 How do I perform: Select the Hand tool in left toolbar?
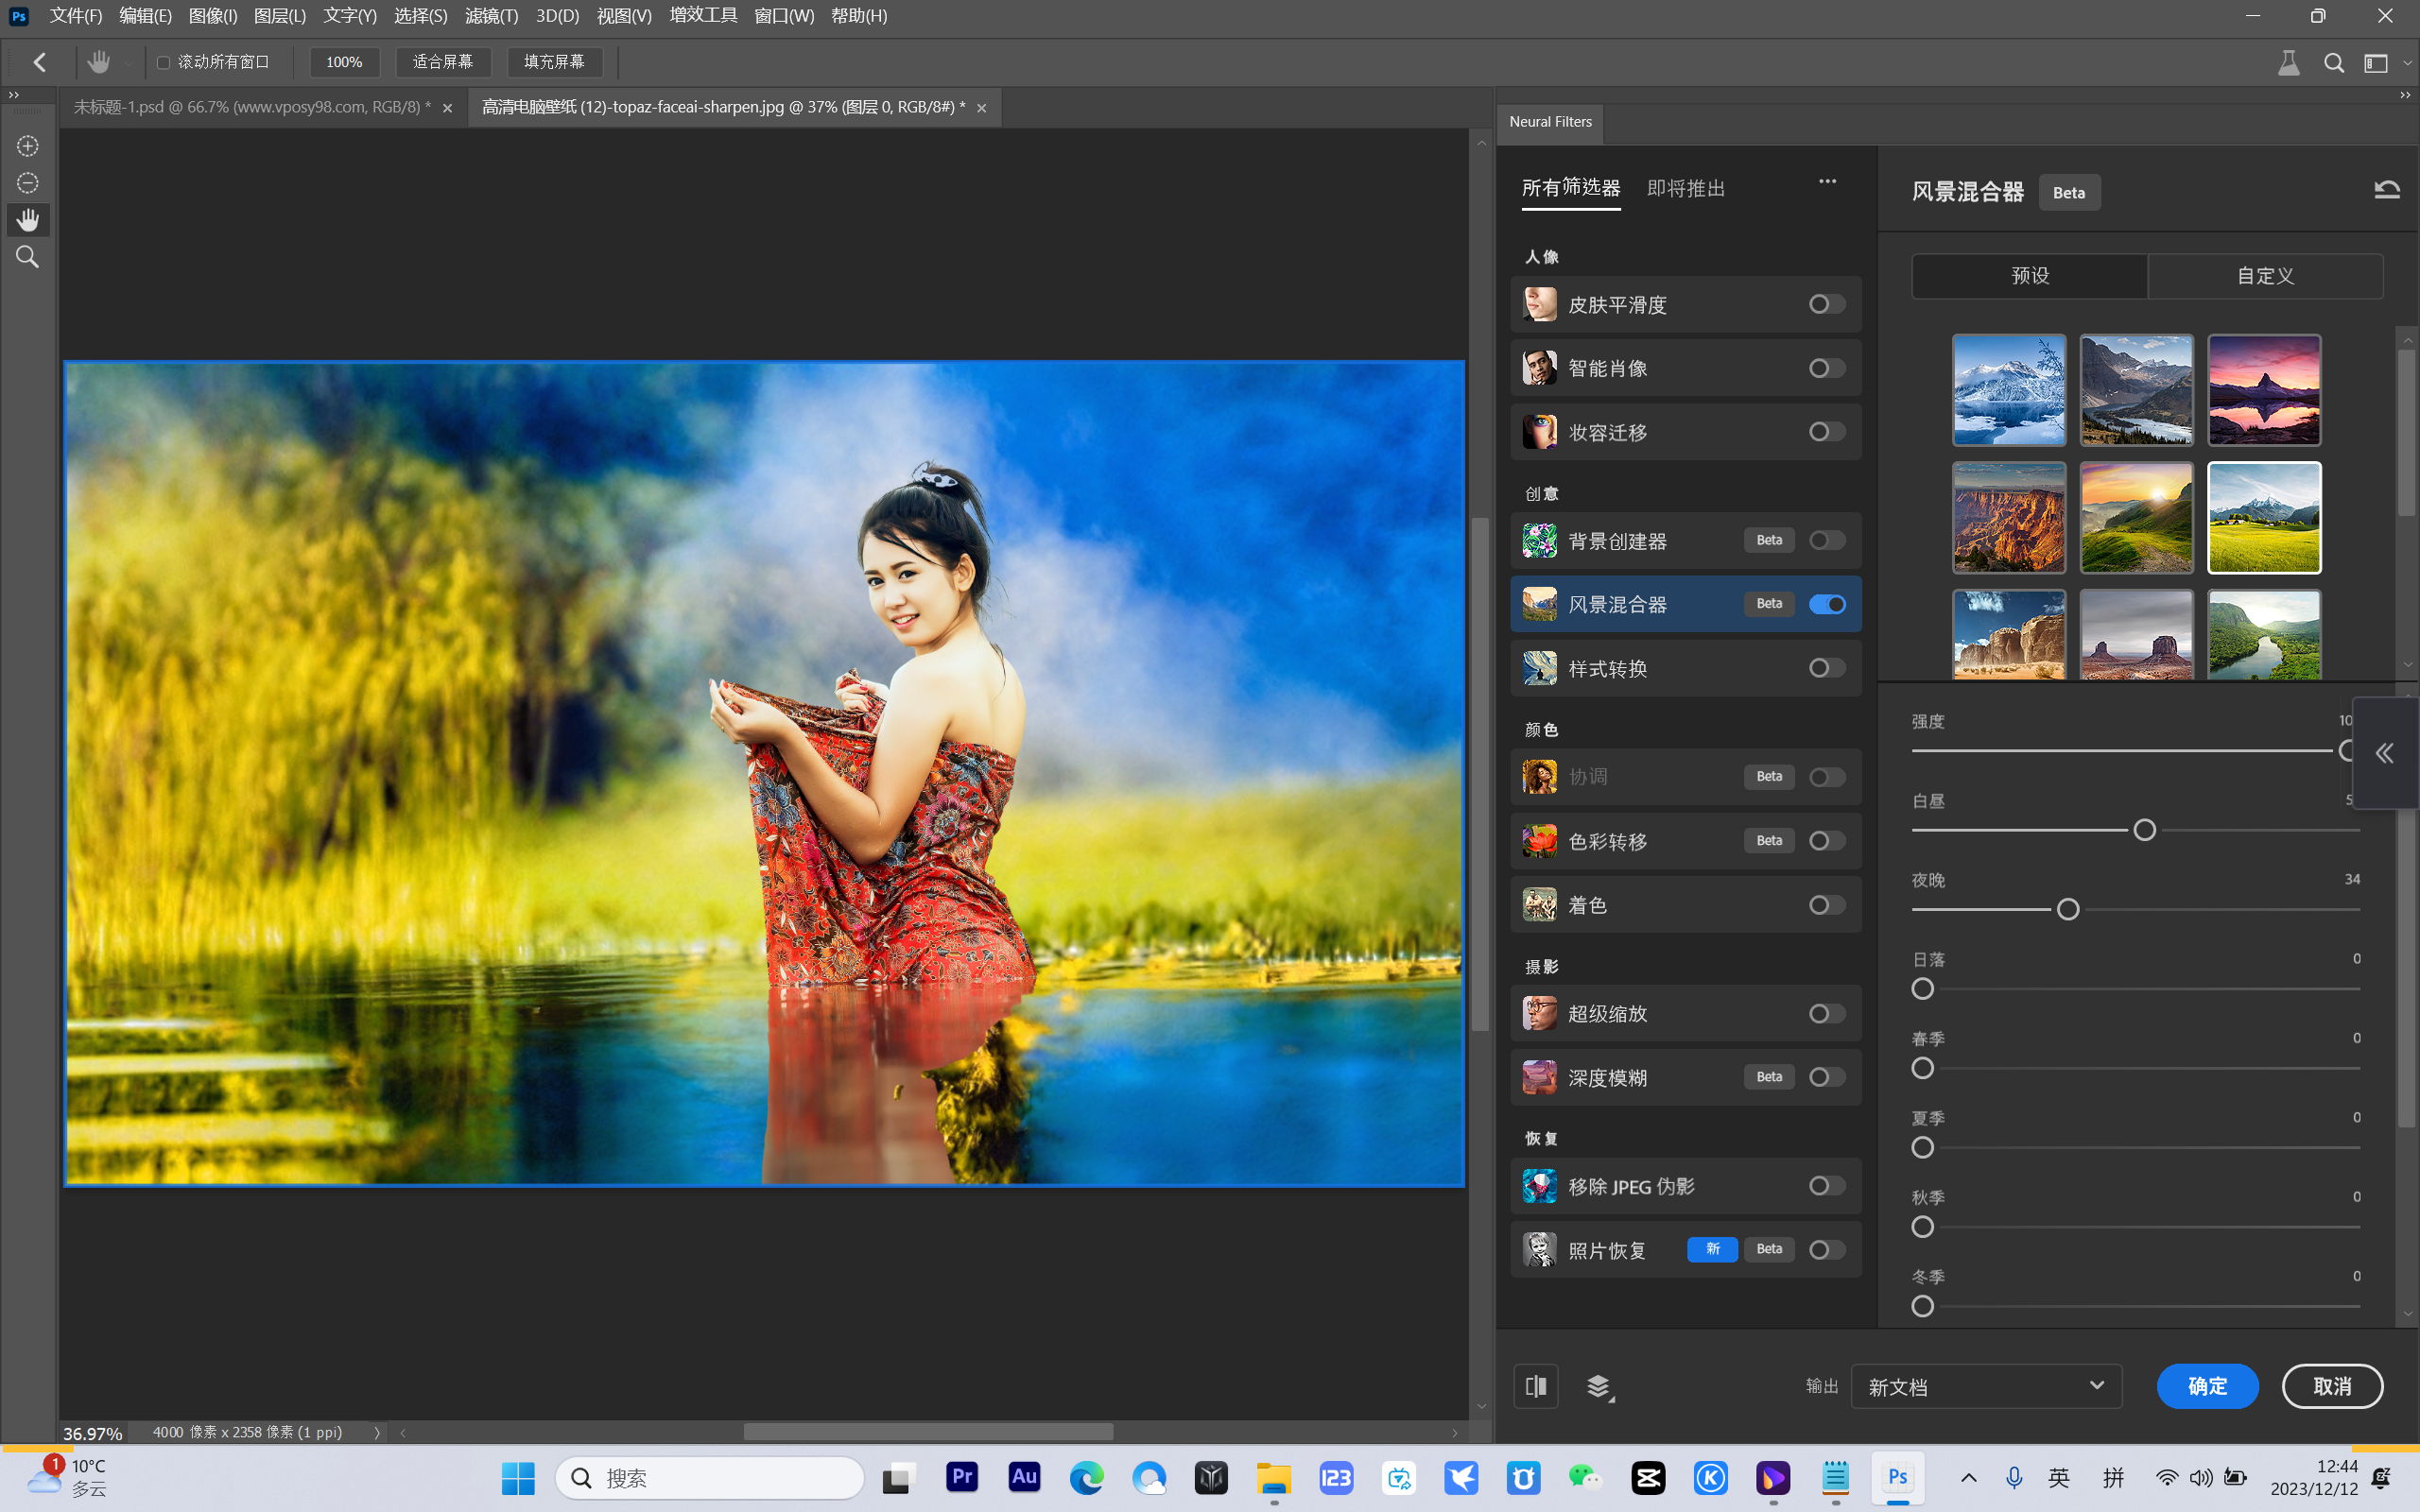pos(27,220)
